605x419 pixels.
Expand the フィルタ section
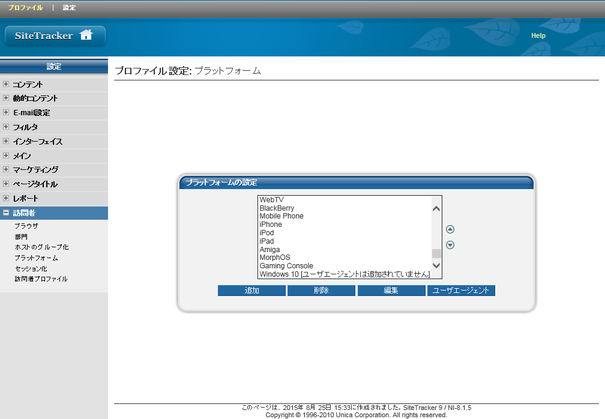(x=6, y=127)
